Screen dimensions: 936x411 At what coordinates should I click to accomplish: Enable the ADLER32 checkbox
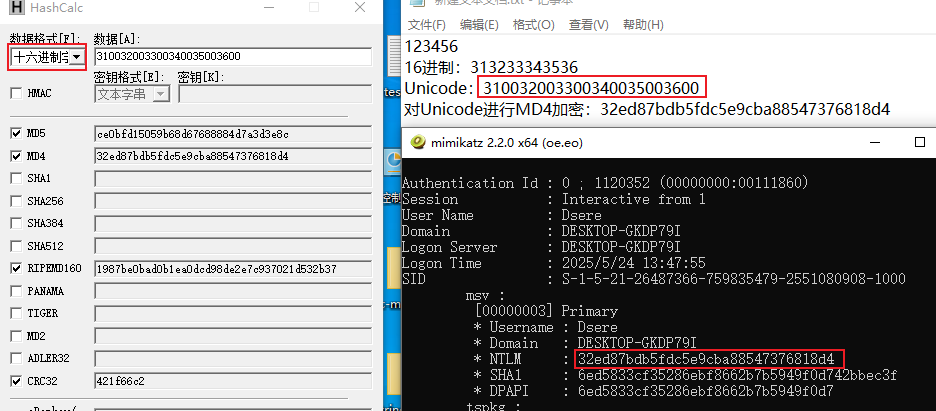pyautogui.click(x=16, y=359)
